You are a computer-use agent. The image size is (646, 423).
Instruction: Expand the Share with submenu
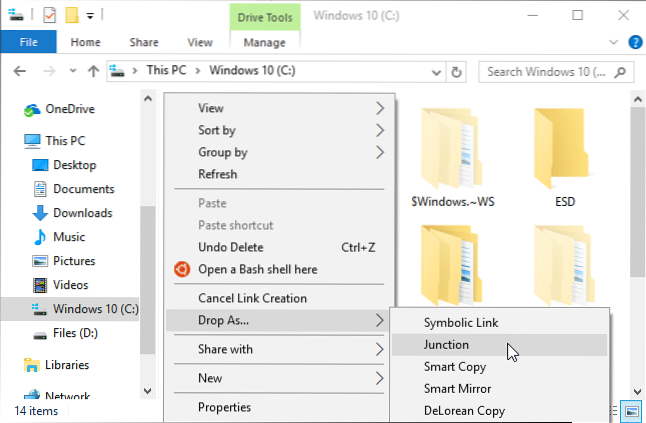pos(279,349)
